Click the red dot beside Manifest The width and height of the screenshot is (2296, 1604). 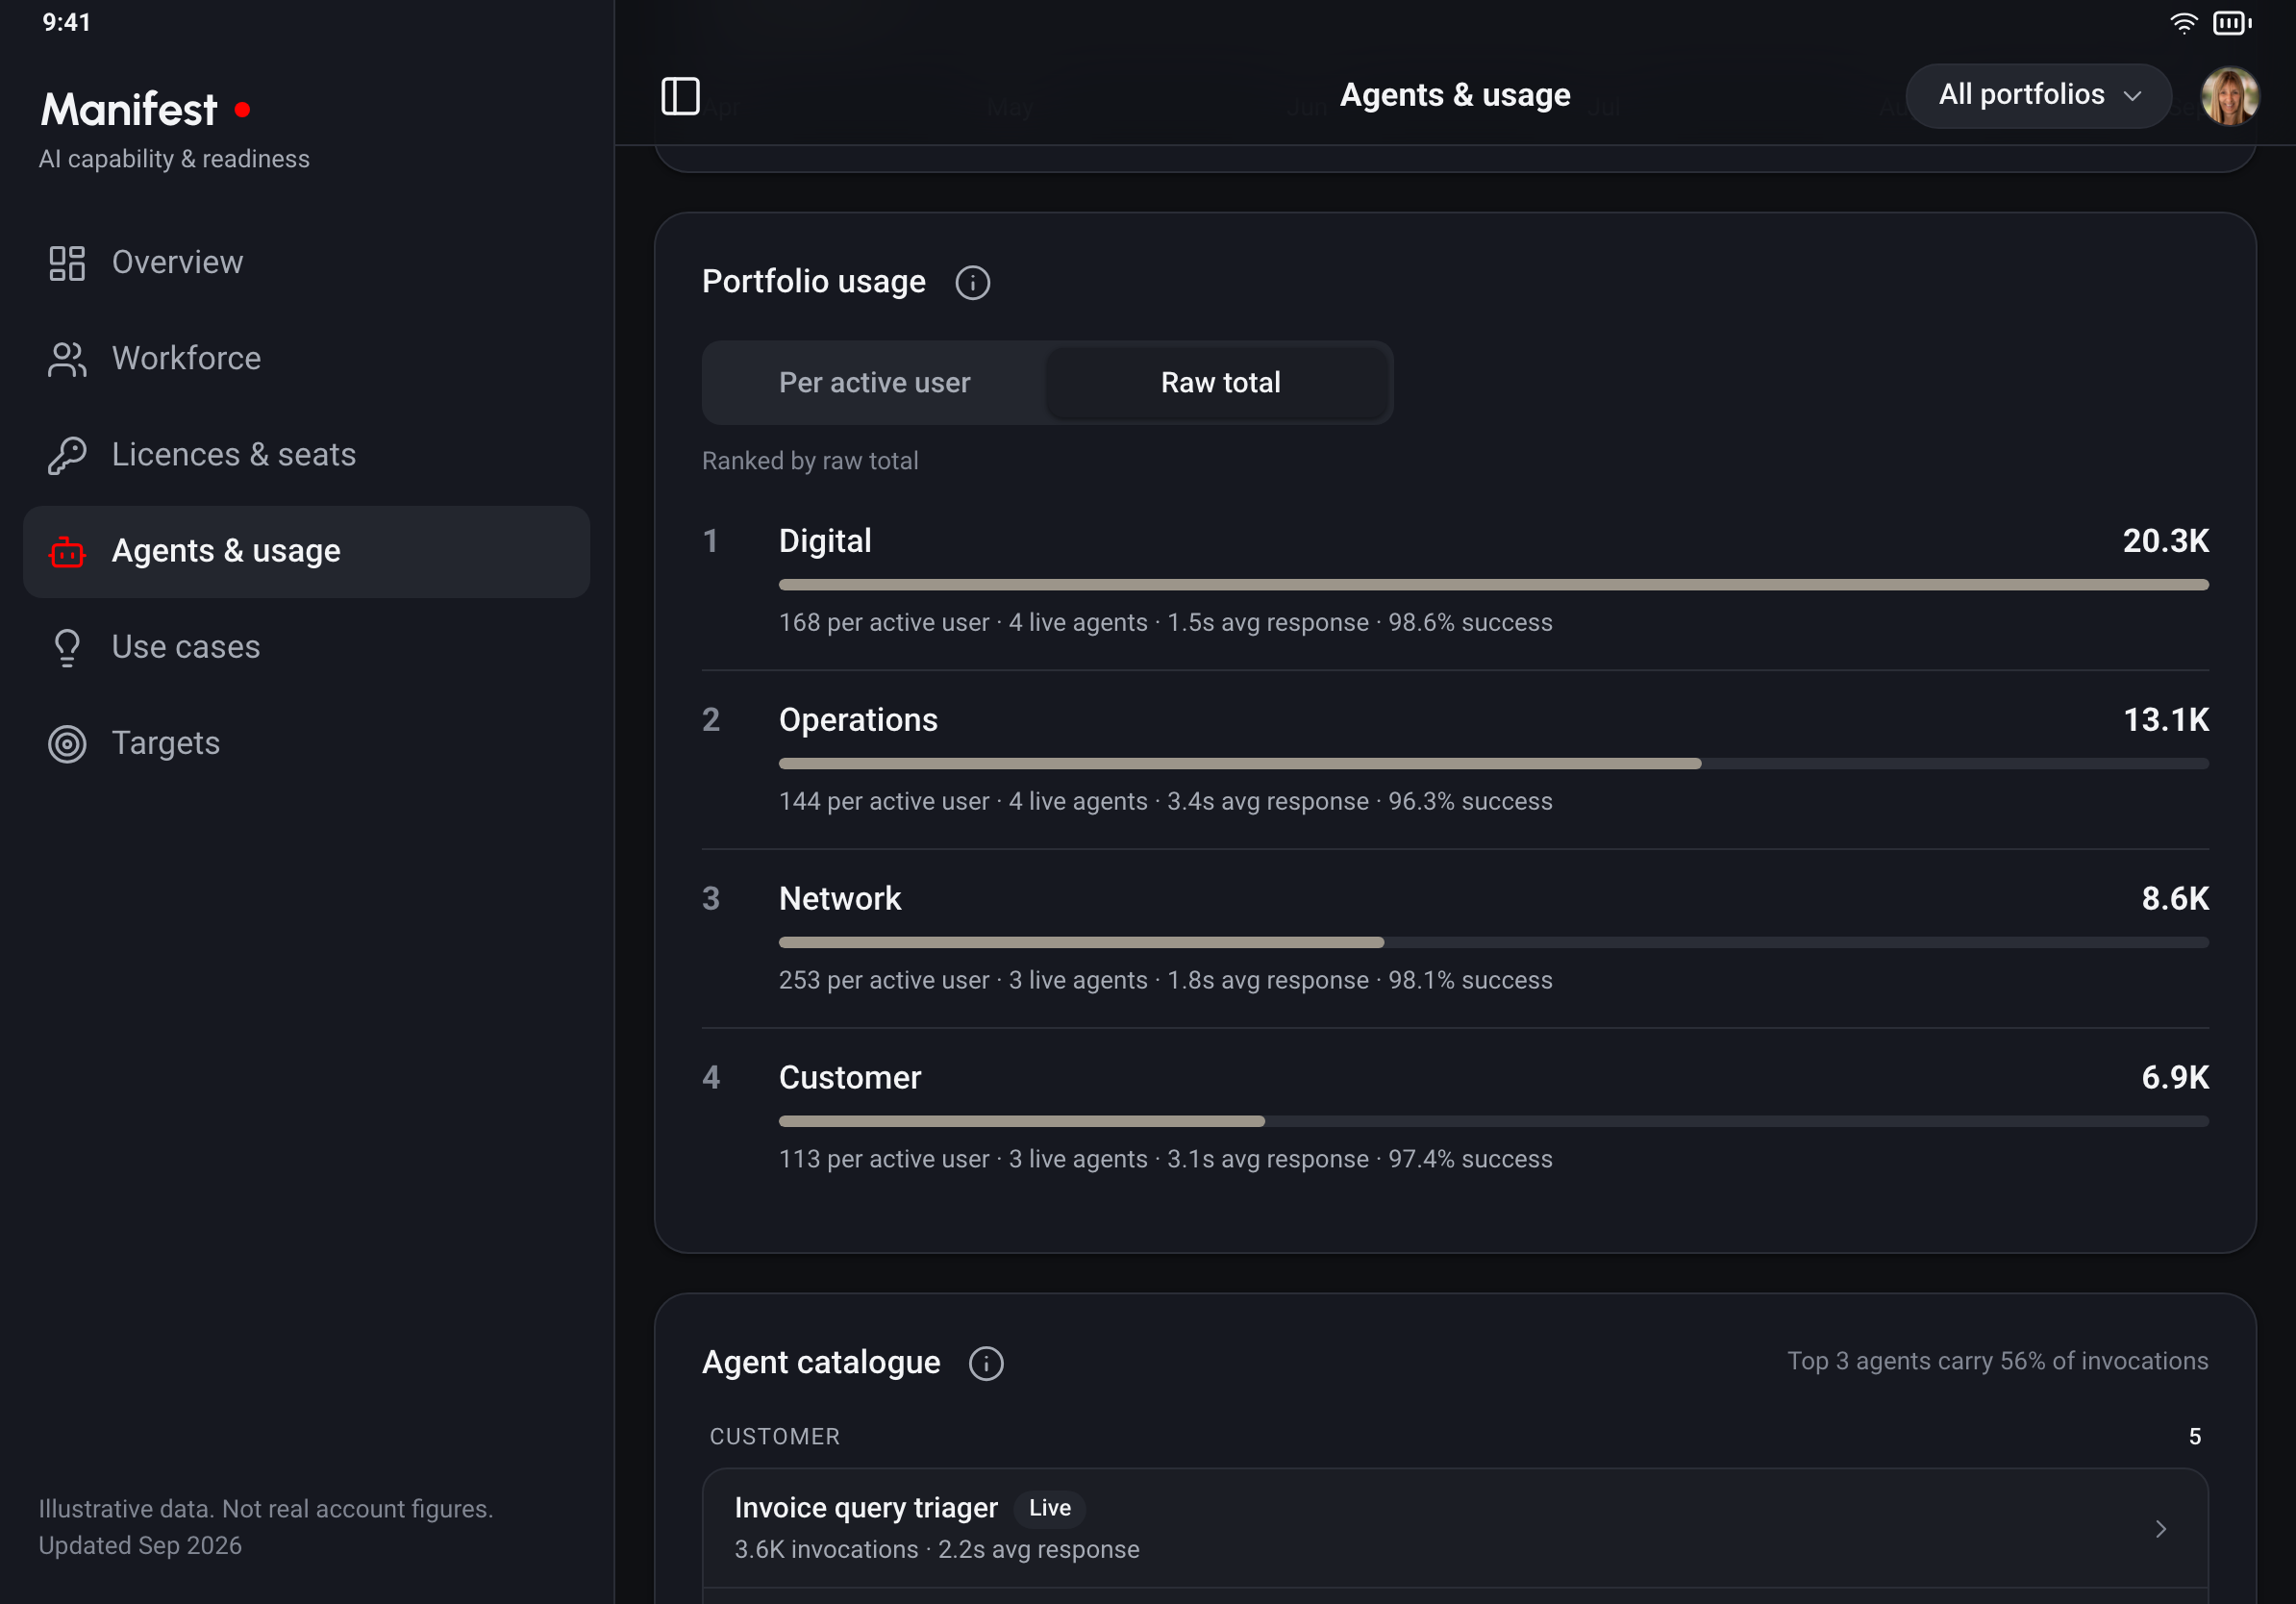point(242,109)
